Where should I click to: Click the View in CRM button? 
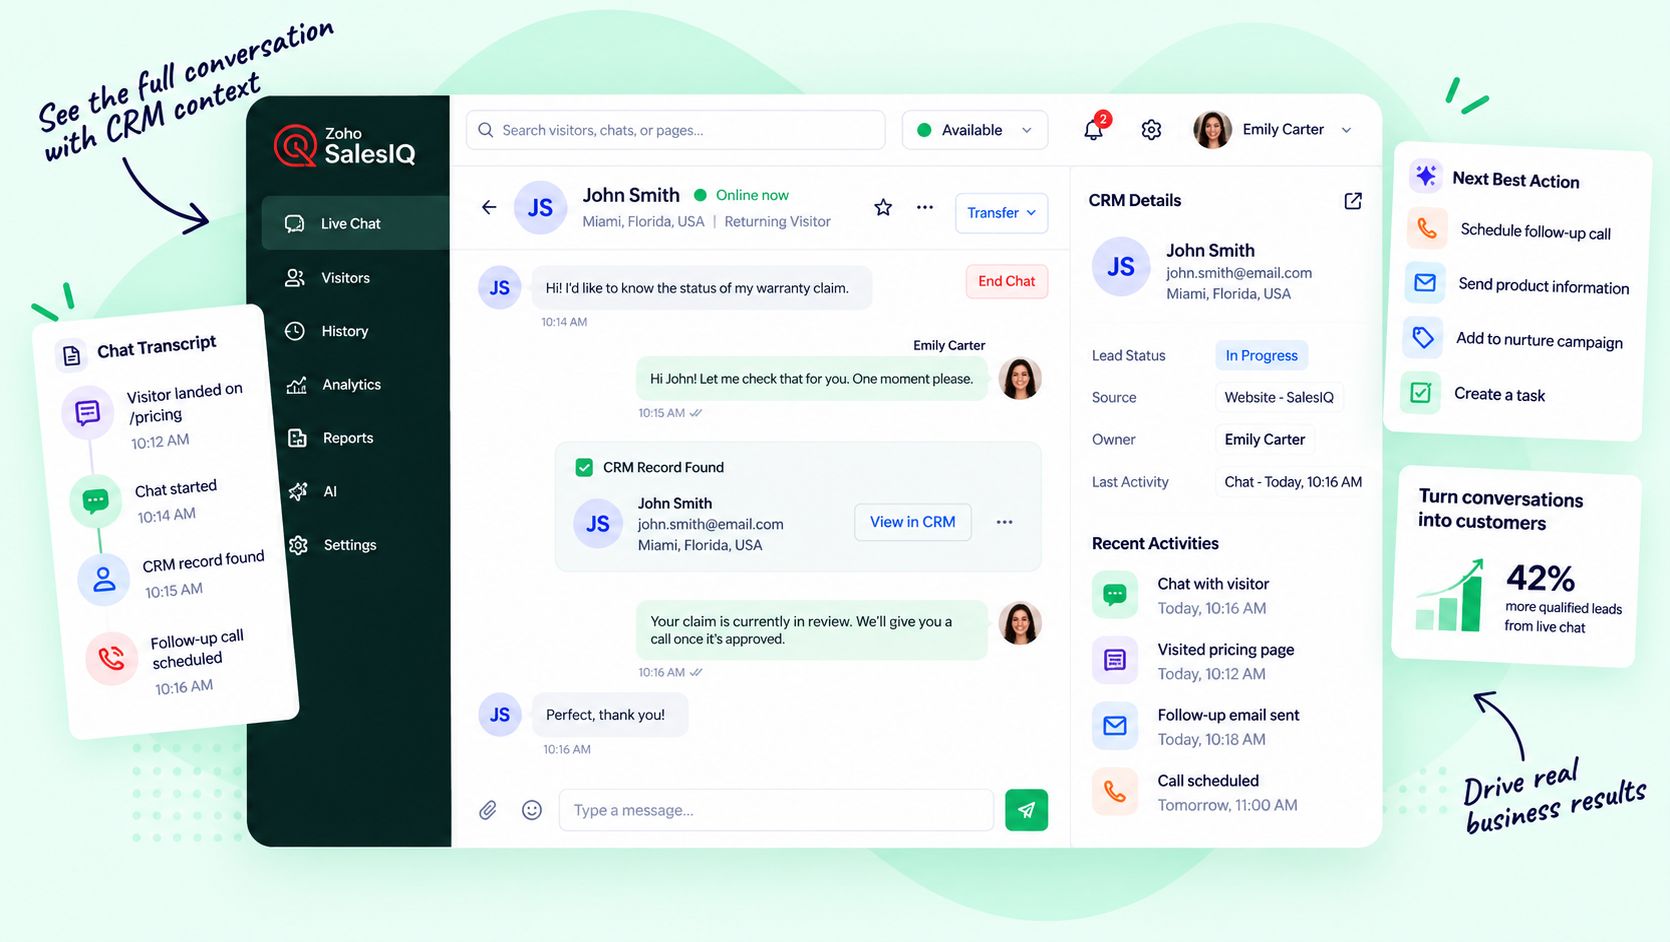click(x=912, y=522)
